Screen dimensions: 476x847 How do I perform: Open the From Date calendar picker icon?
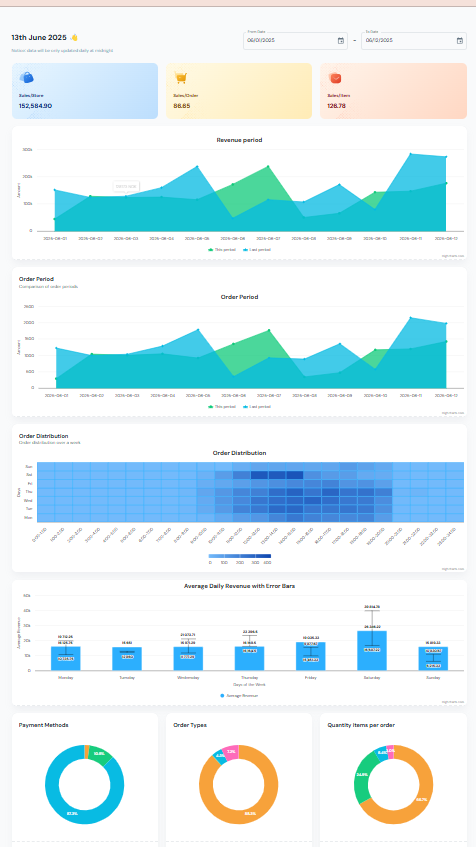pyautogui.click(x=341, y=41)
